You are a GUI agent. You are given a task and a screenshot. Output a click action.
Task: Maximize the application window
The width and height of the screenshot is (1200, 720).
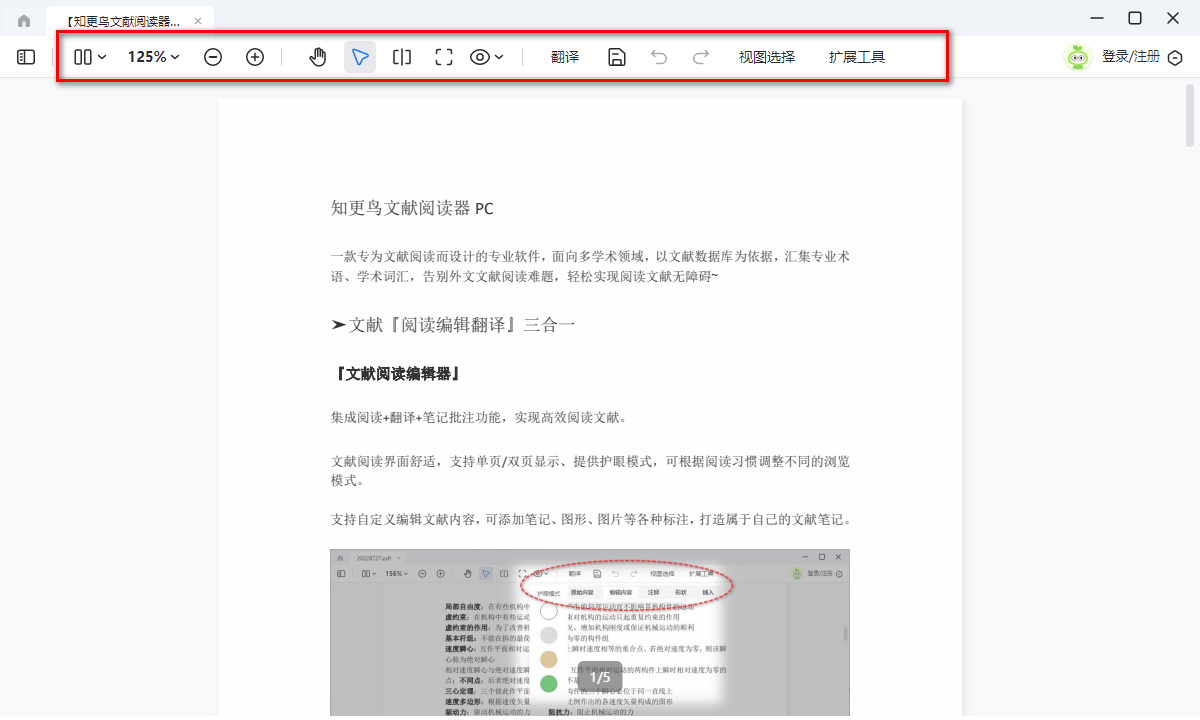coord(1135,18)
